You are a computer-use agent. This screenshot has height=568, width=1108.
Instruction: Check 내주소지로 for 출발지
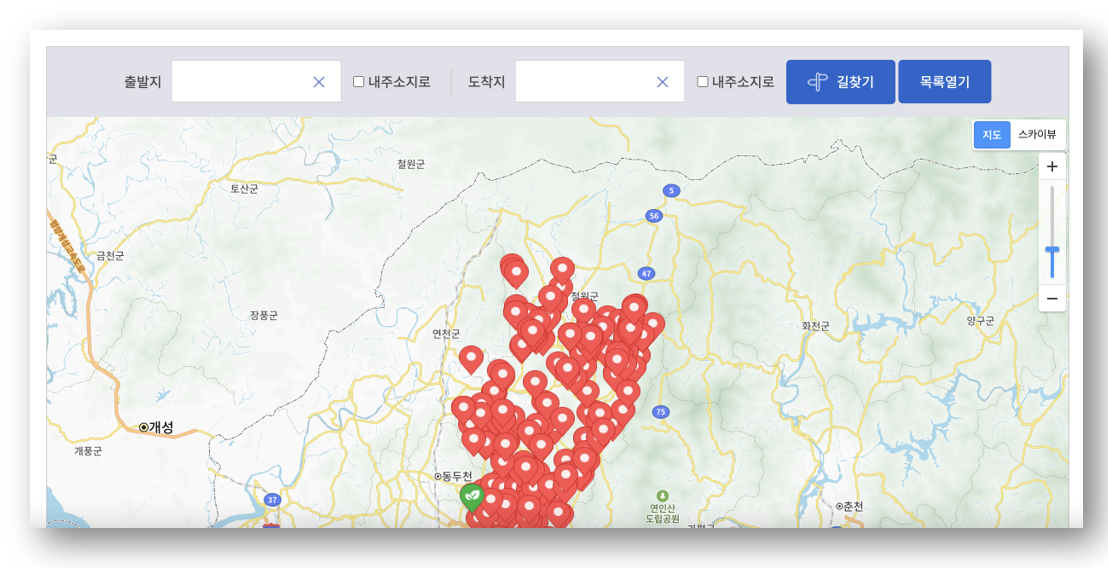tap(359, 82)
